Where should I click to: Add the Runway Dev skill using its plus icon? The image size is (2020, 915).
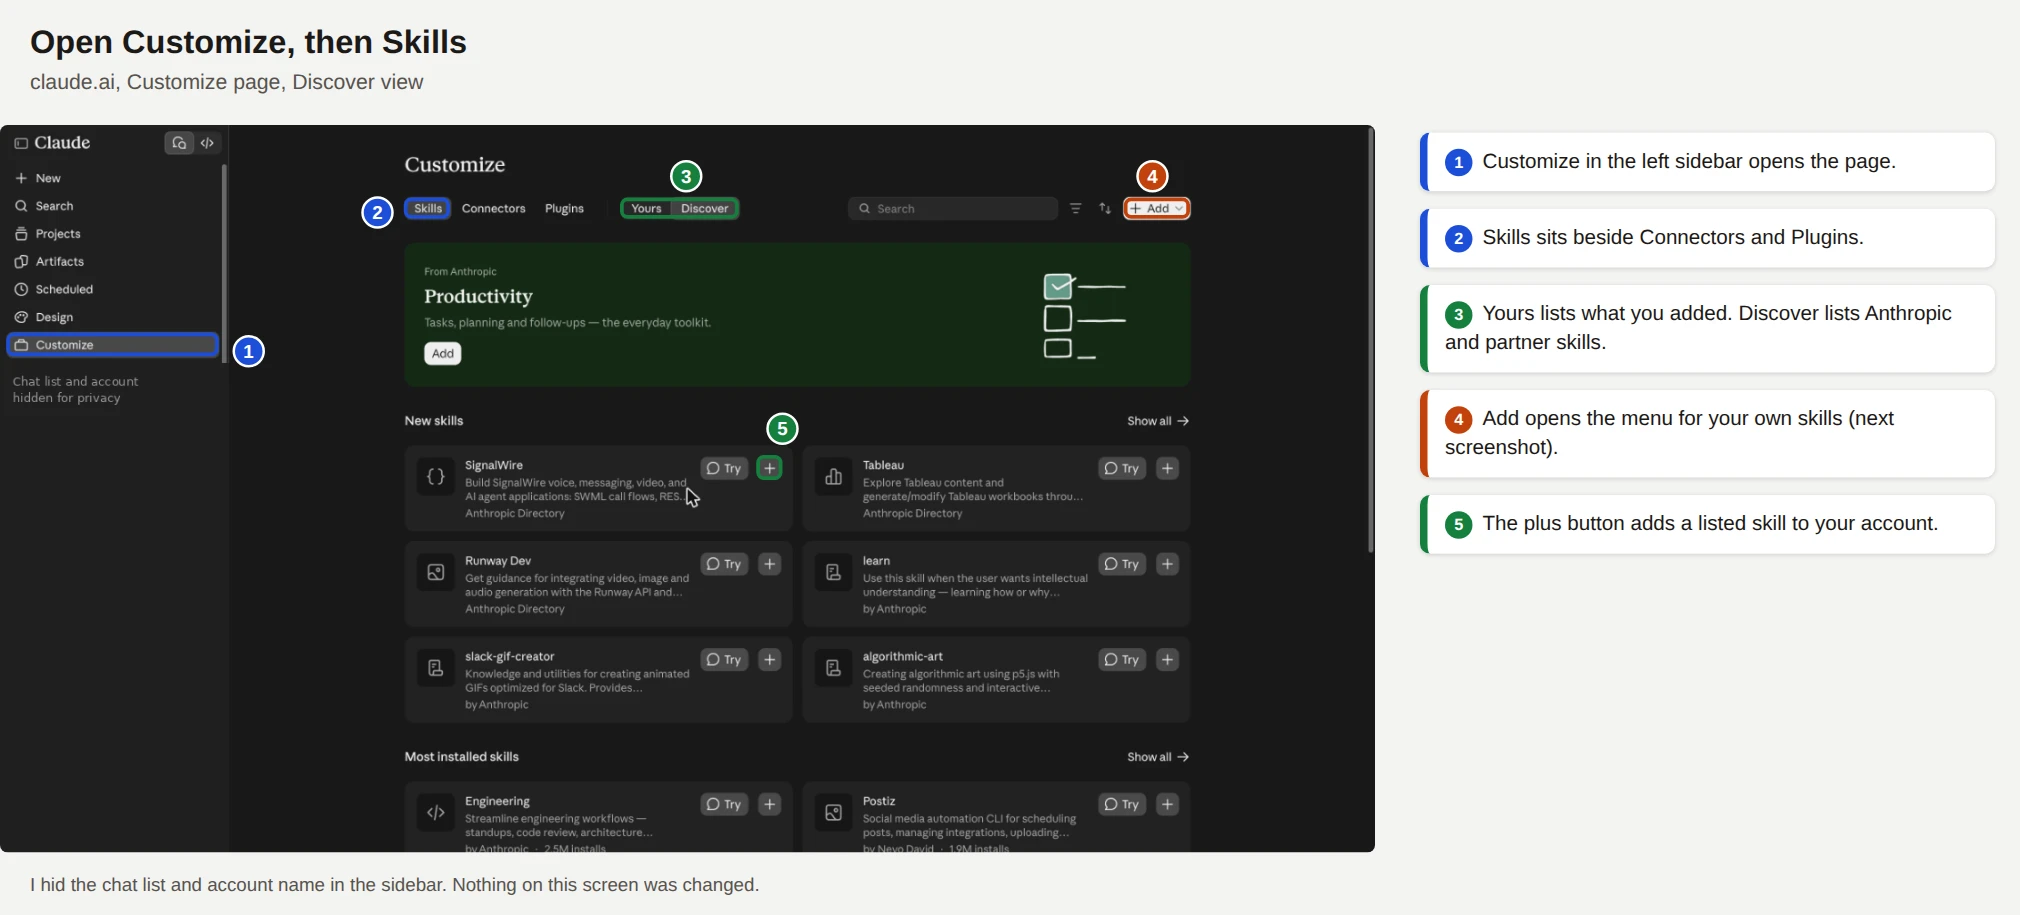tap(769, 564)
